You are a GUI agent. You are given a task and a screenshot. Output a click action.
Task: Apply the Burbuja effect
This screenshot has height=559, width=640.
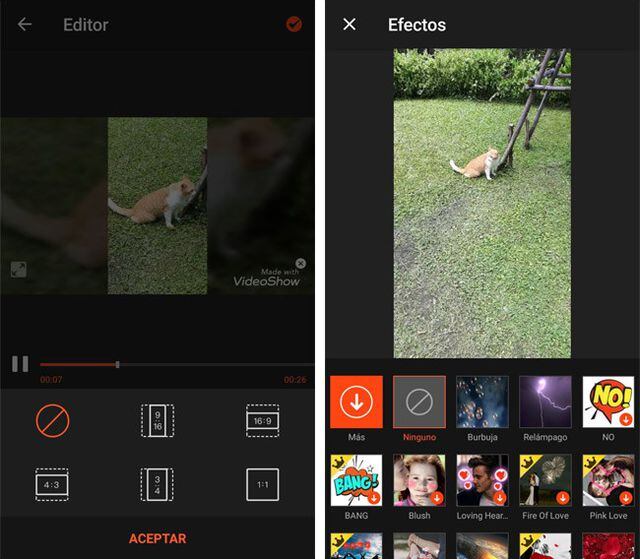(x=482, y=402)
